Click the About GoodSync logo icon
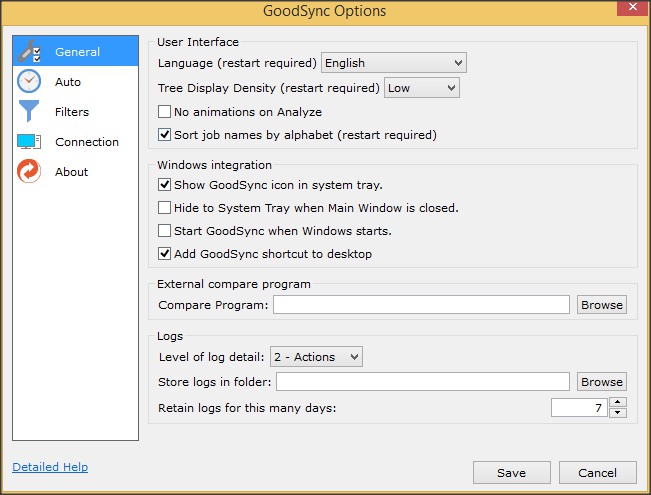 (x=29, y=171)
